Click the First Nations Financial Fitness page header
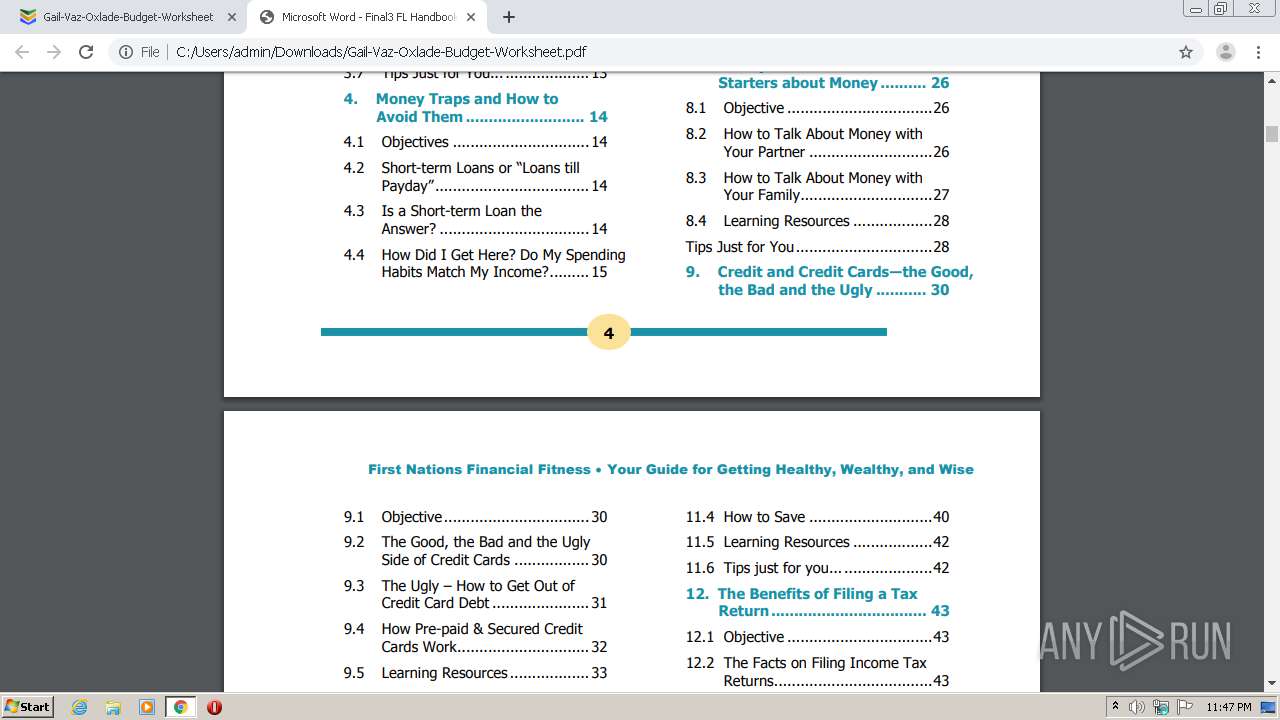 (x=671, y=469)
